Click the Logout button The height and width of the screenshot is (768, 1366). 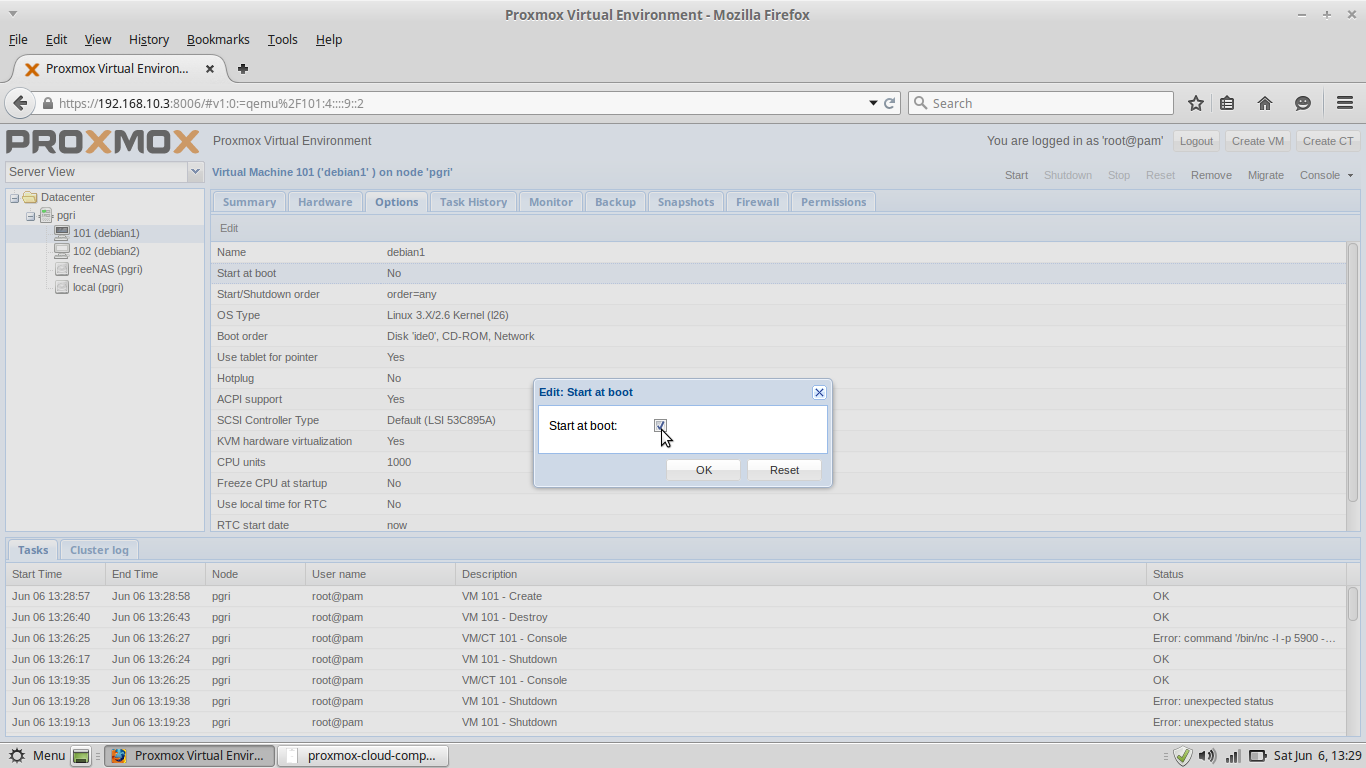click(x=1196, y=141)
